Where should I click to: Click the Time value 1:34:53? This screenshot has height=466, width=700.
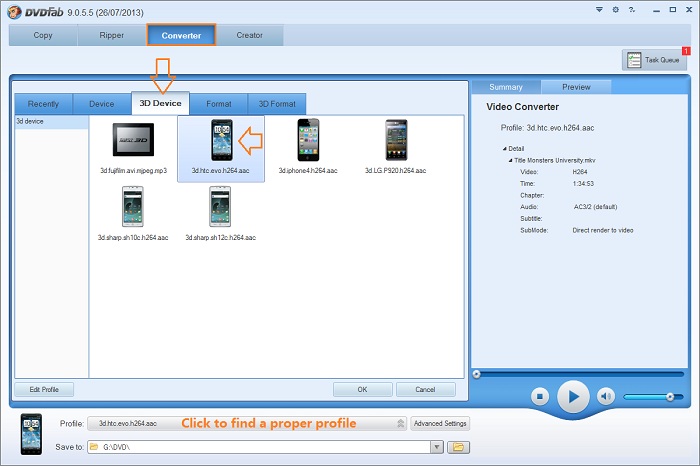click(583, 183)
